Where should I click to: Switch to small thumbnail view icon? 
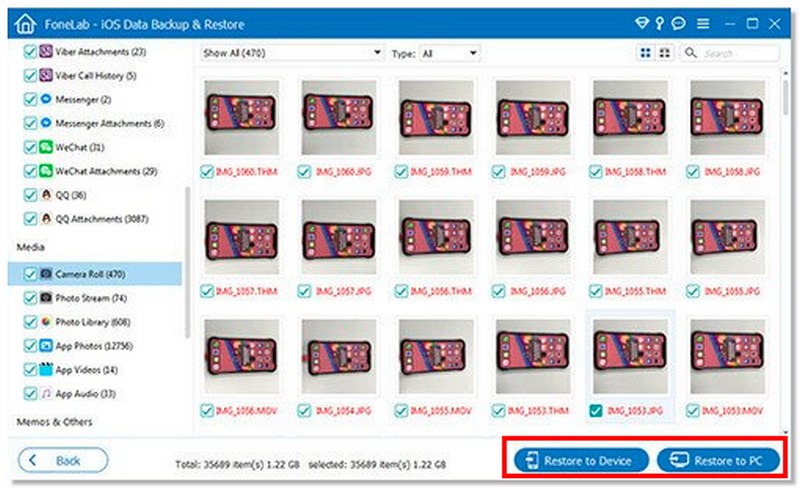coord(665,53)
